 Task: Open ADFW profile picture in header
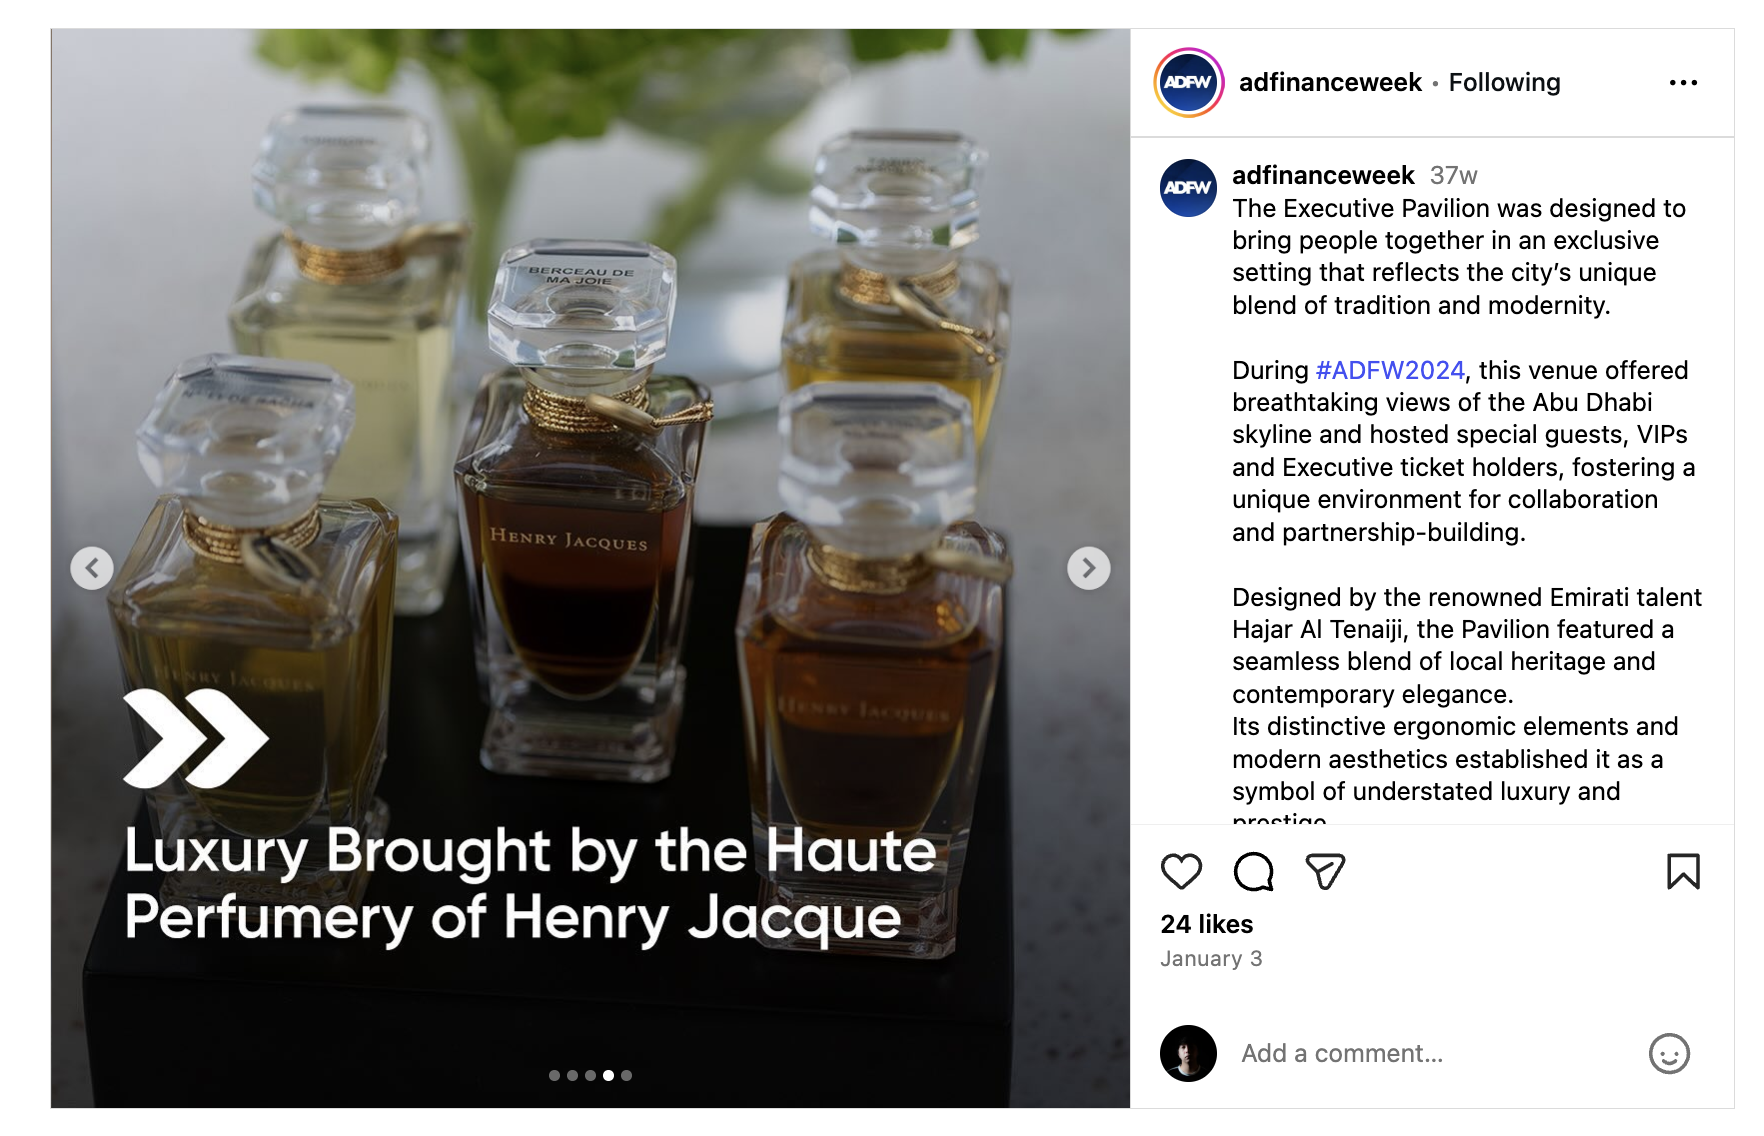coord(1188,82)
